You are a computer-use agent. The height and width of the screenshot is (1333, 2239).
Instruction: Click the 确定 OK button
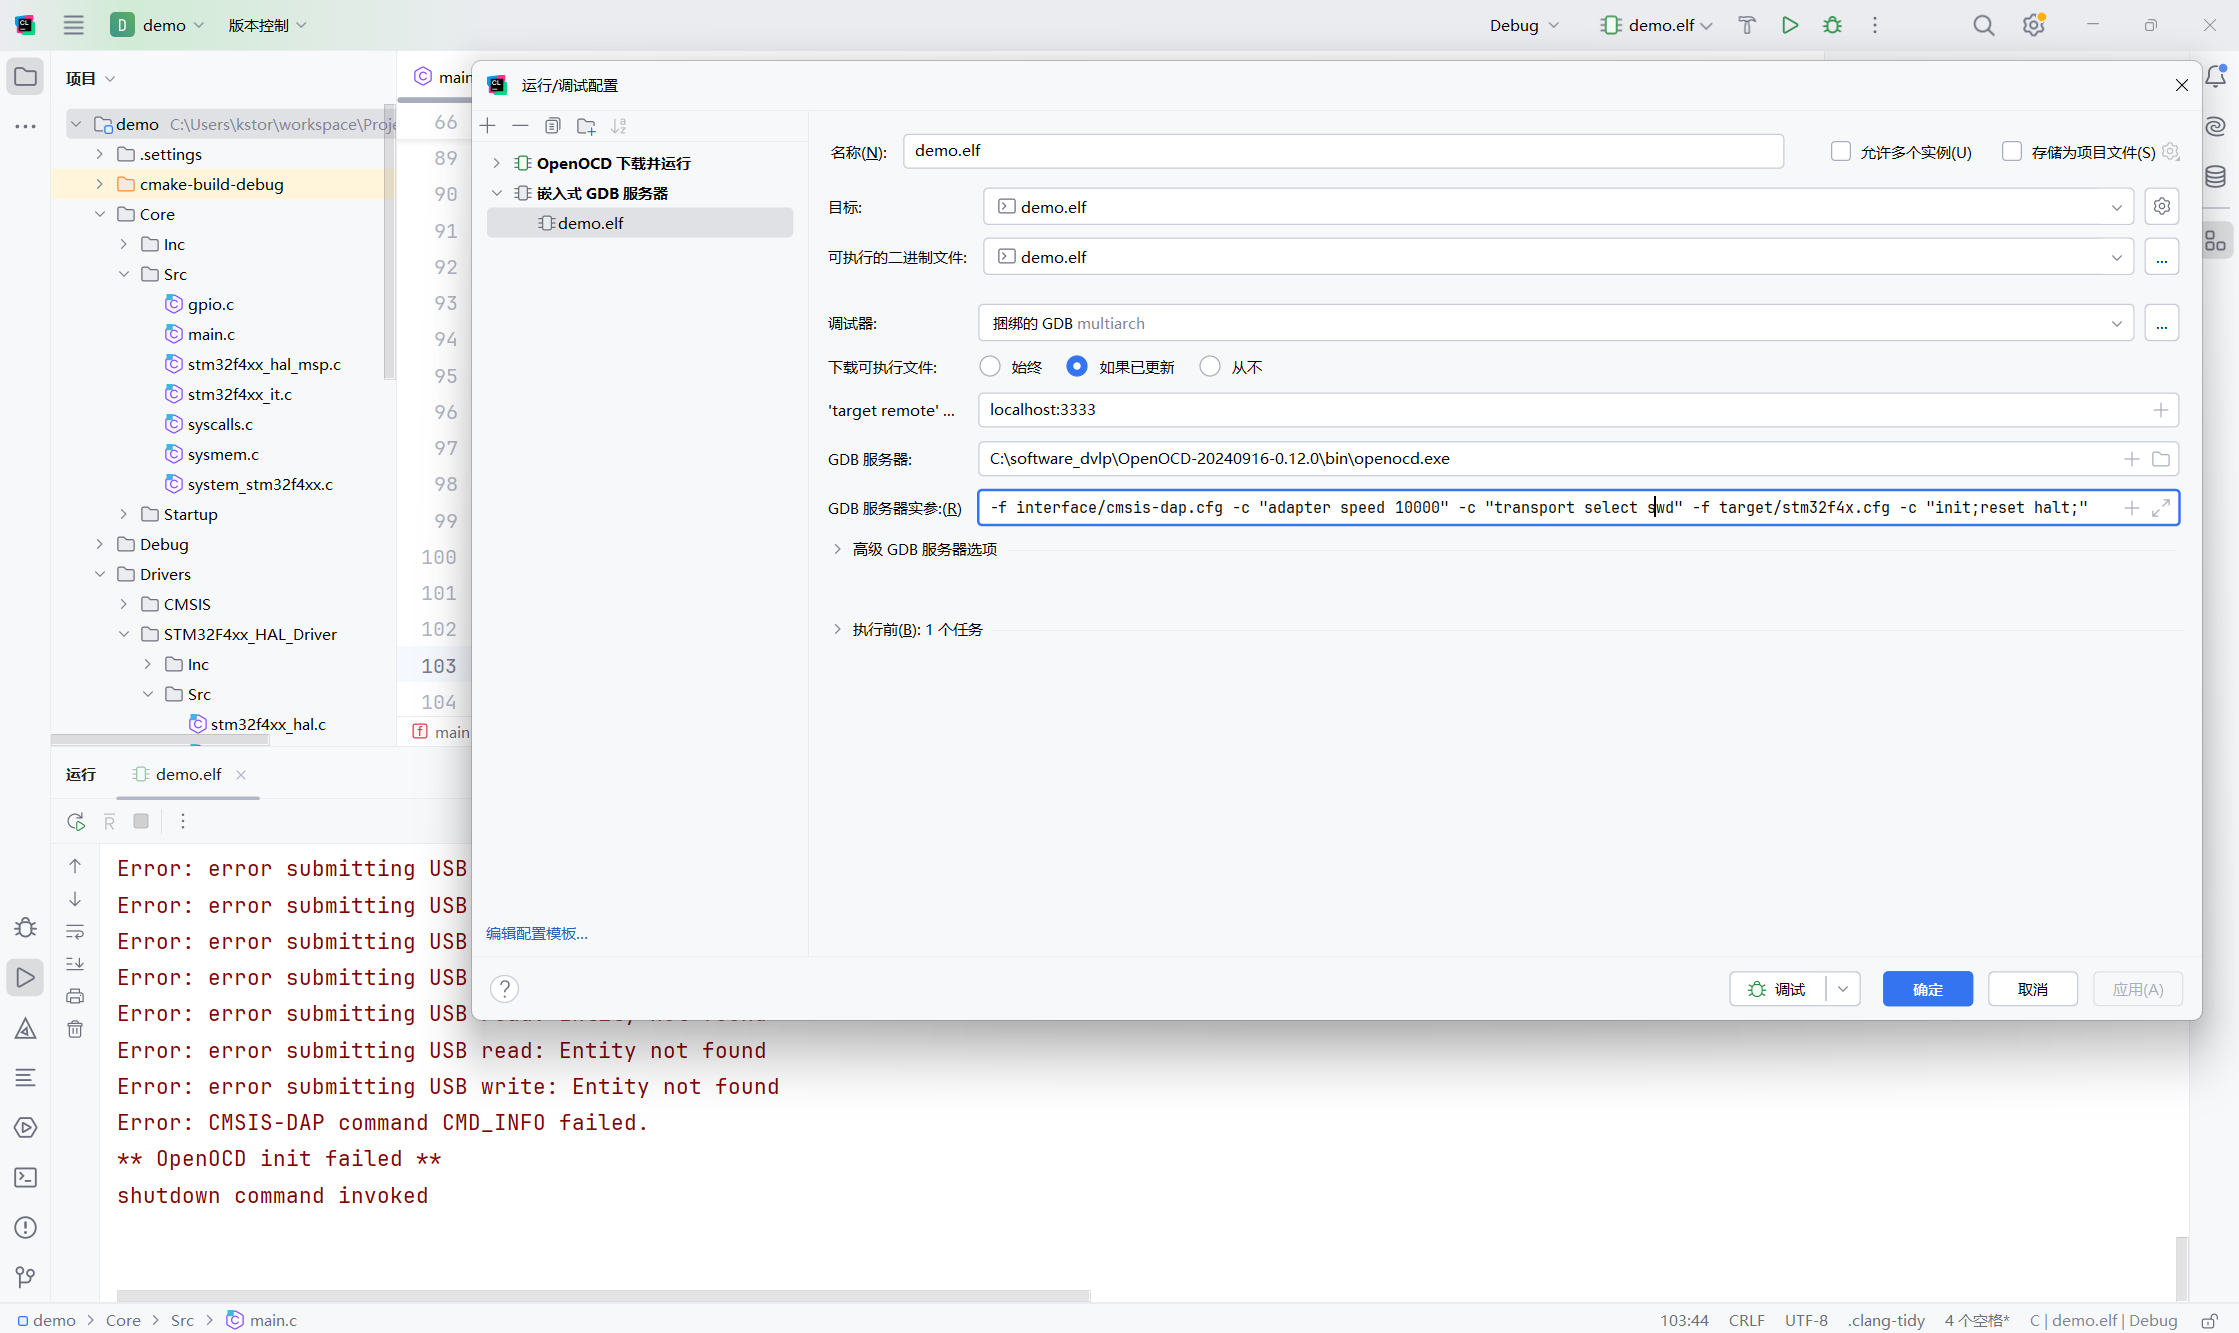tap(1927, 989)
